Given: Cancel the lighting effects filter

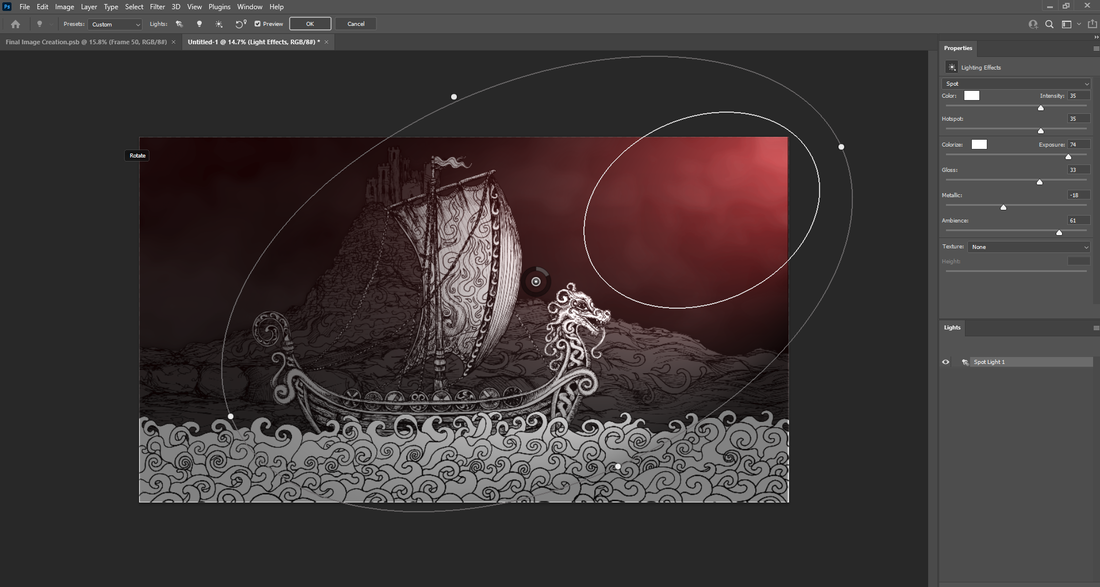Looking at the screenshot, I should [x=355, y=24].
